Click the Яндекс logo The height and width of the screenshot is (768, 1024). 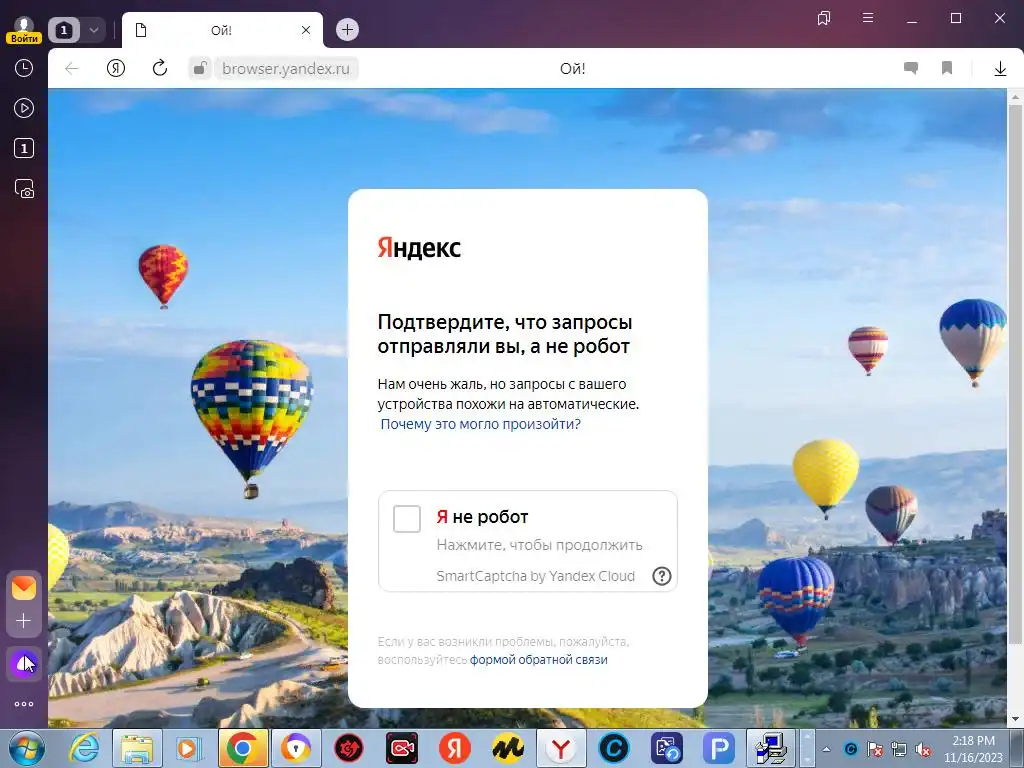click(419, 248)
